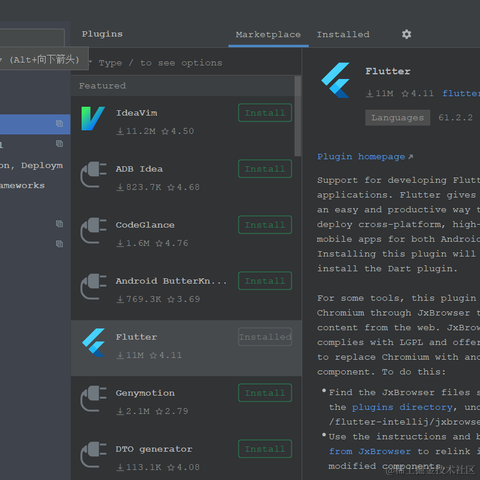Select the 'on, Deploym' sidebar item
480x480 pixels.
[x=31, y=165]
